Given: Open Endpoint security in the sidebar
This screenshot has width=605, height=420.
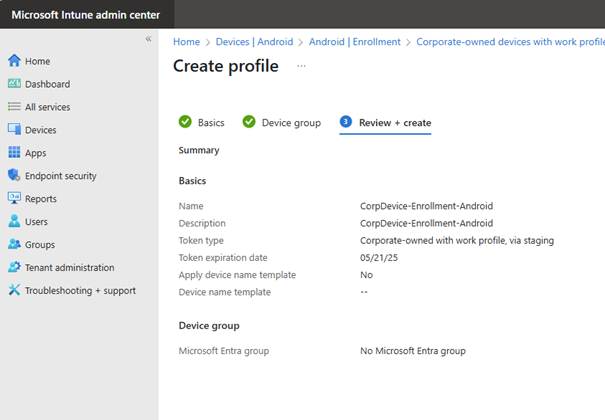Looking at the screenshot, I should 61,176.
